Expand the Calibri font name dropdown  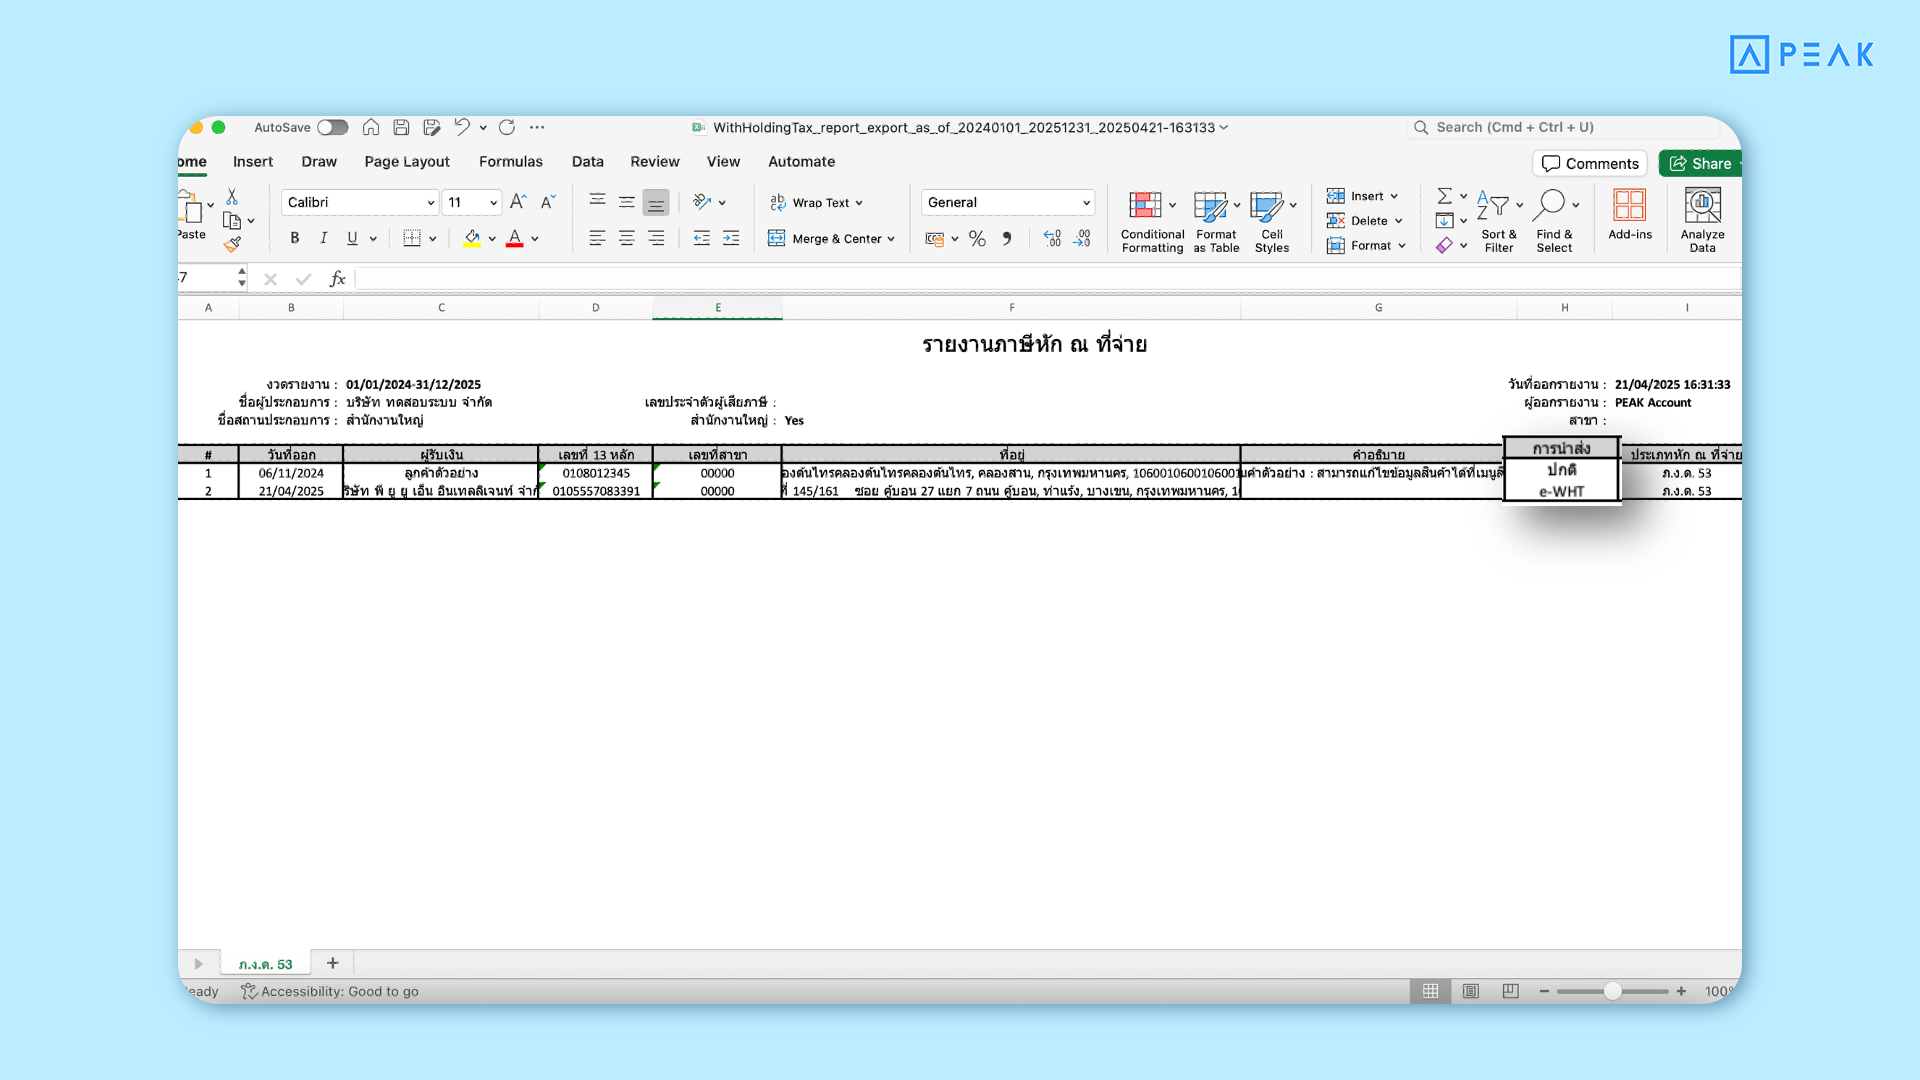(x=430, y=202)
